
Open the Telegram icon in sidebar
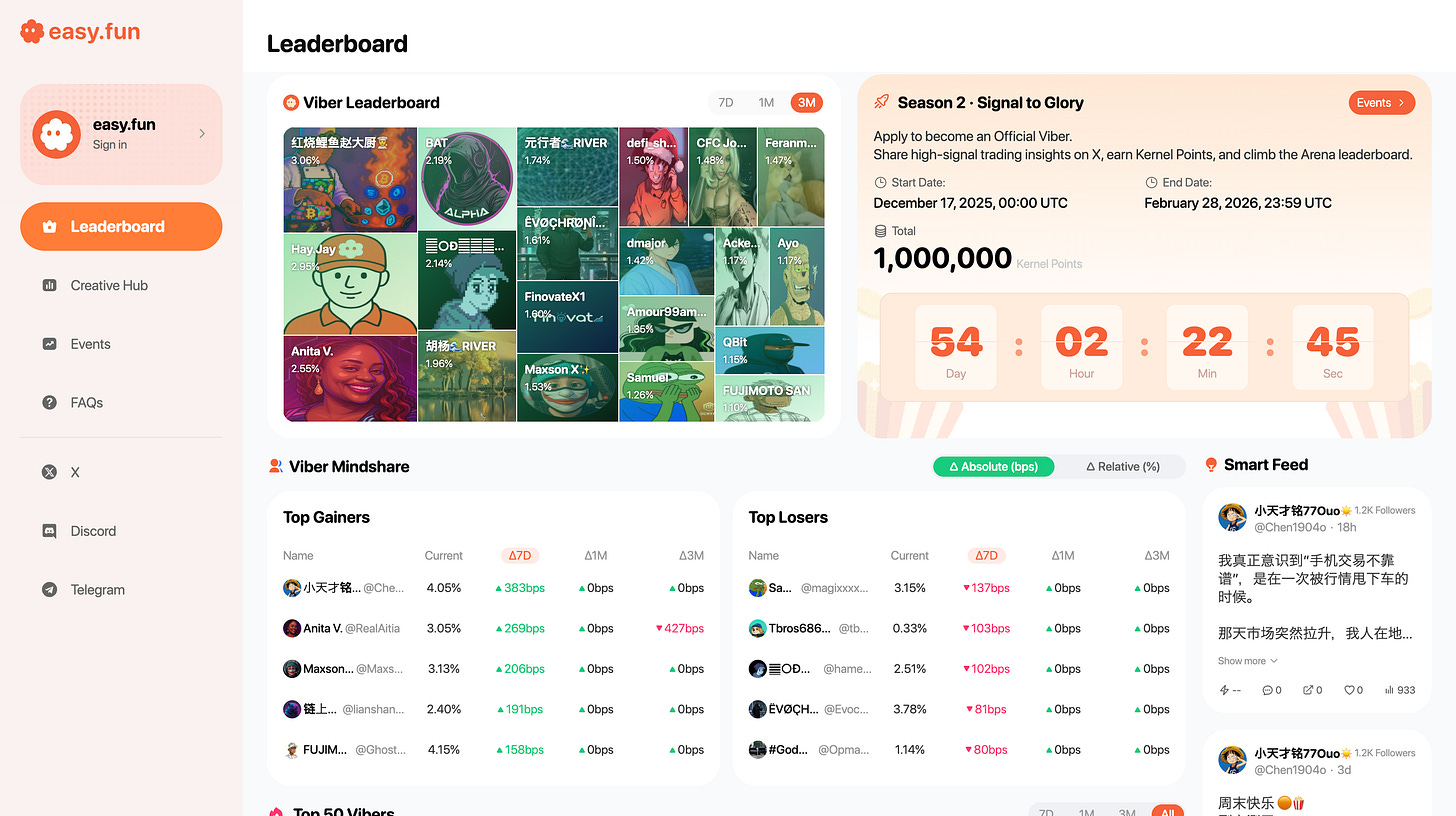(49, 590)
